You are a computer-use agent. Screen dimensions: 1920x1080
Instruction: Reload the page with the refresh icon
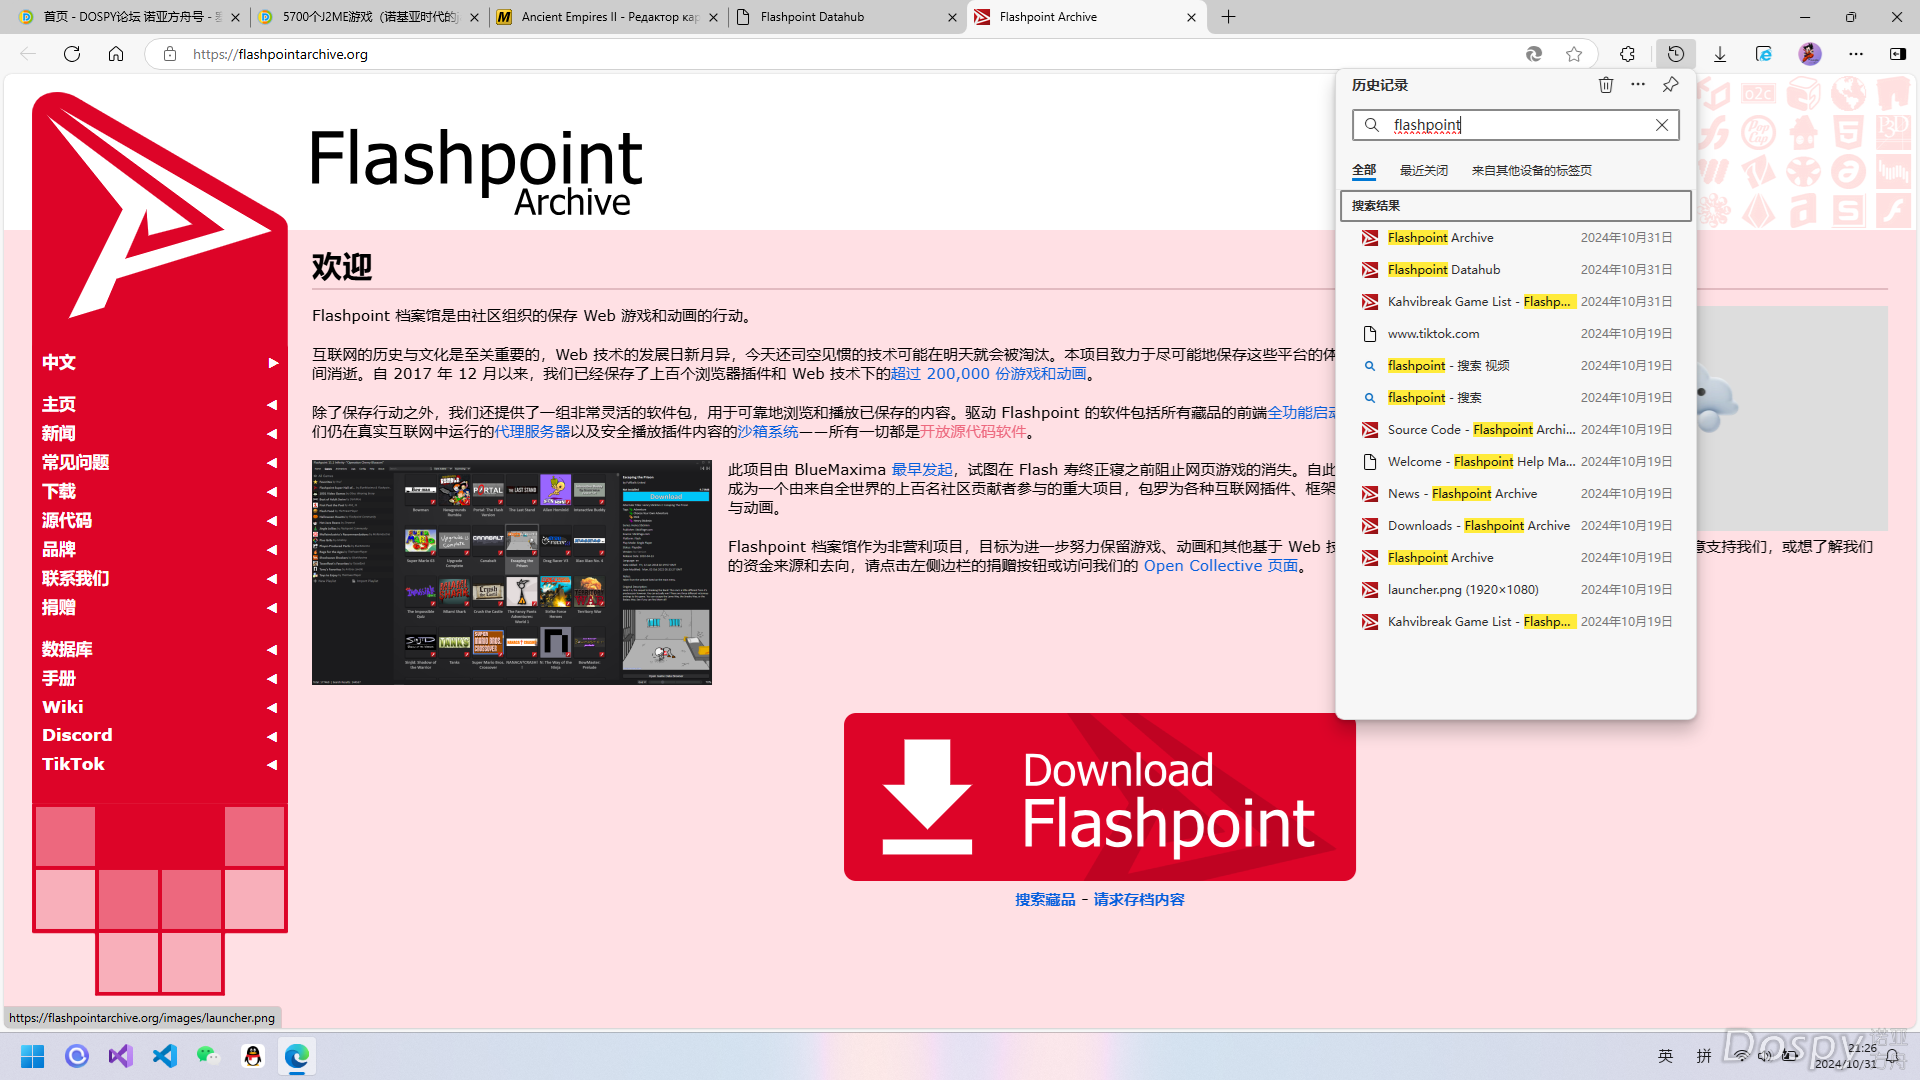point(72,54)
